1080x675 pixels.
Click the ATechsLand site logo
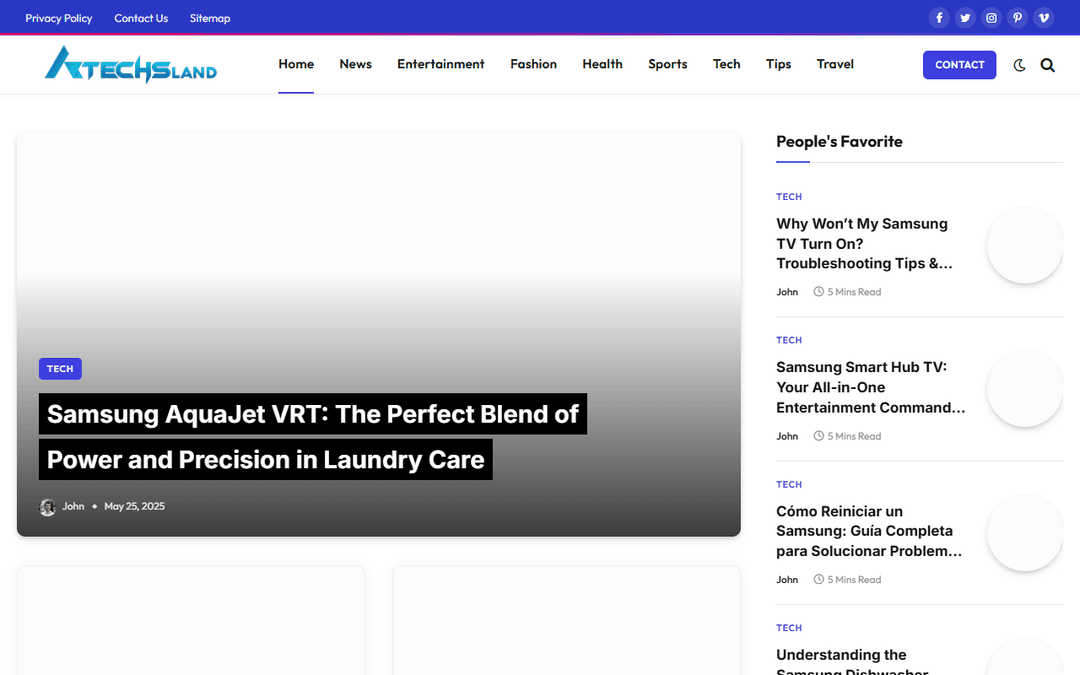(131, 64)
